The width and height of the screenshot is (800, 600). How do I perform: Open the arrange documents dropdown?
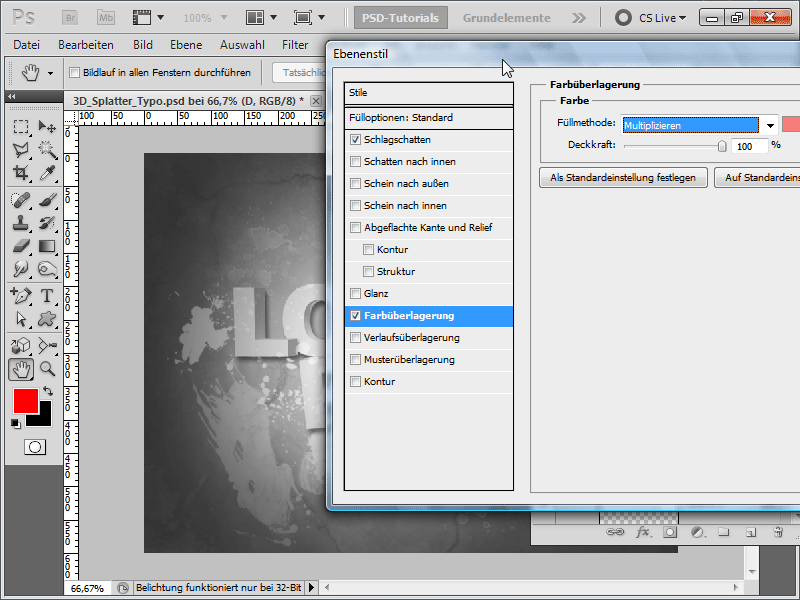273,18
